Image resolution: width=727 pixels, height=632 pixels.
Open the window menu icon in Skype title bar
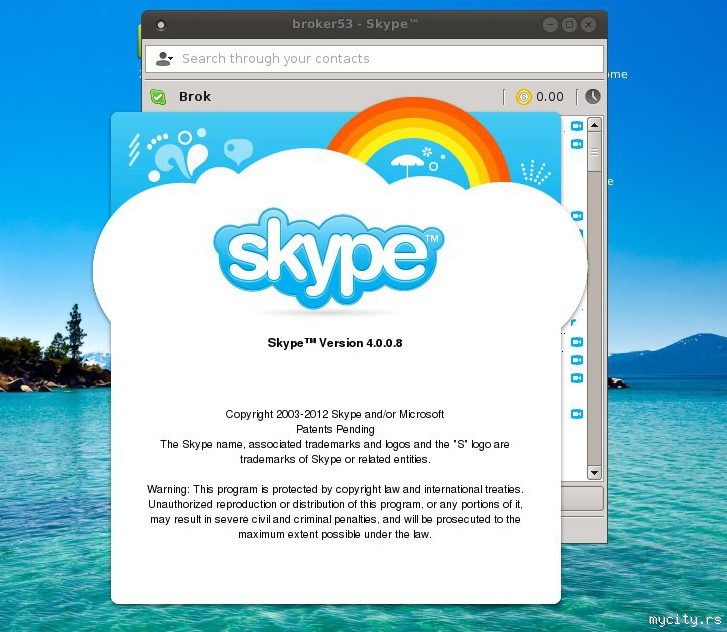(x=161, y=25)
